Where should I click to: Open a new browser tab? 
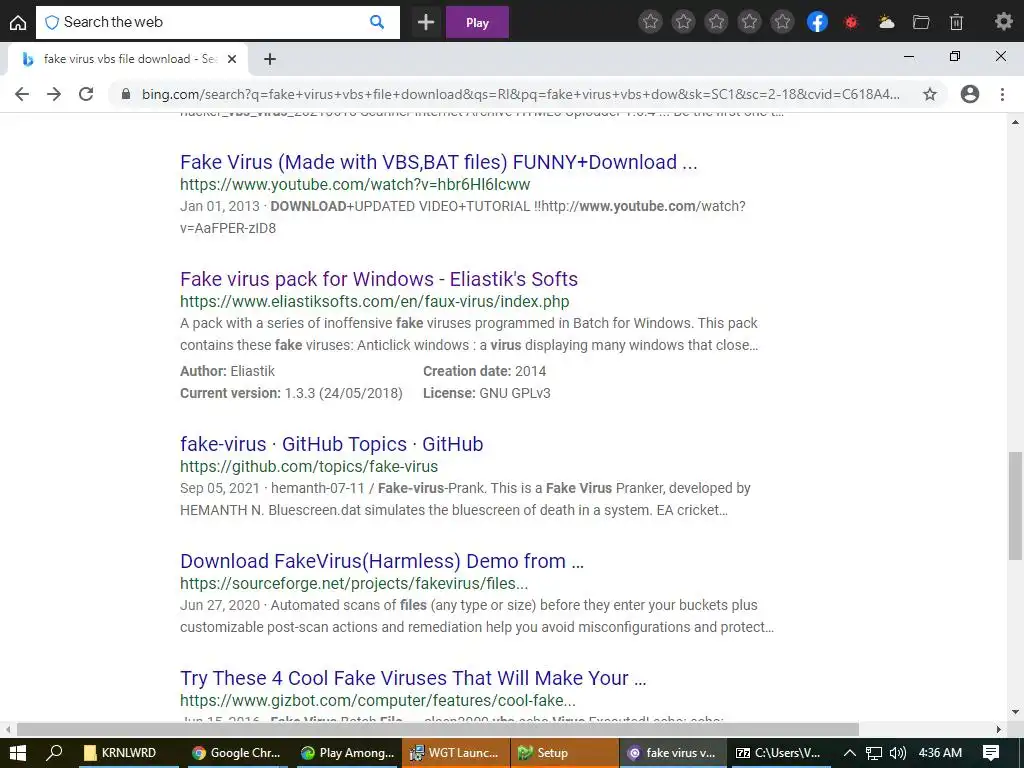tap(270, 59)
